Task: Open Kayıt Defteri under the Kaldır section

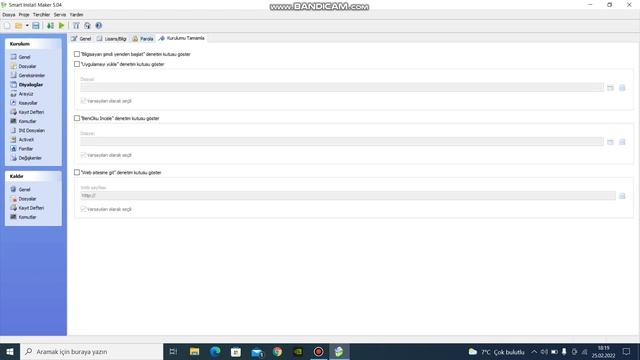Action: pos(31,208)
